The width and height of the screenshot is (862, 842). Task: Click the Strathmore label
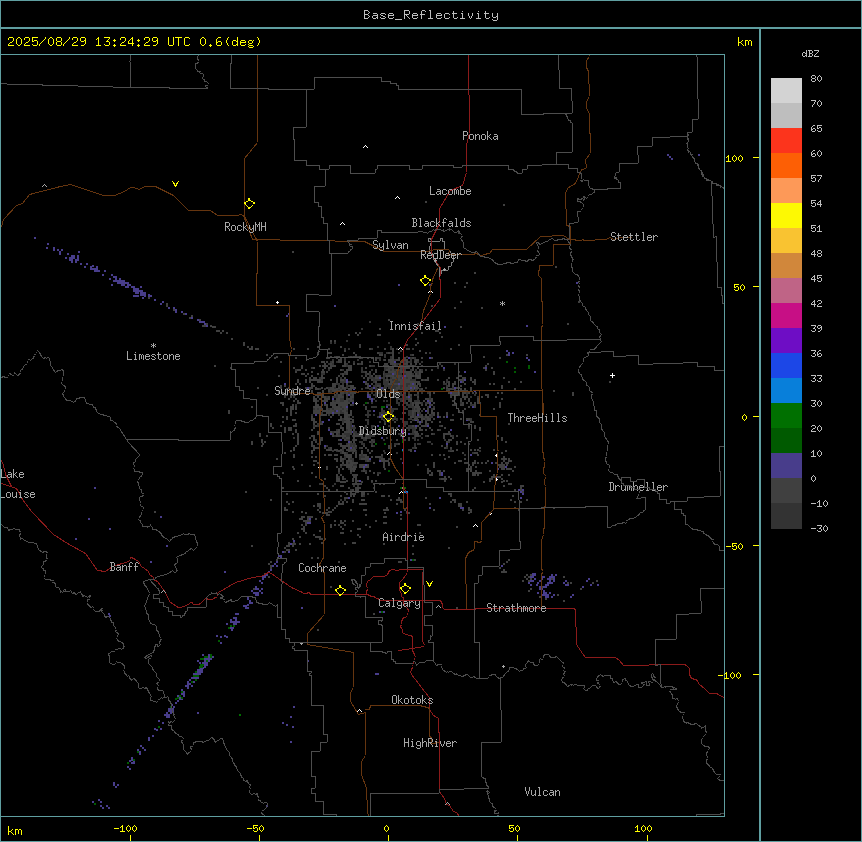516,608
